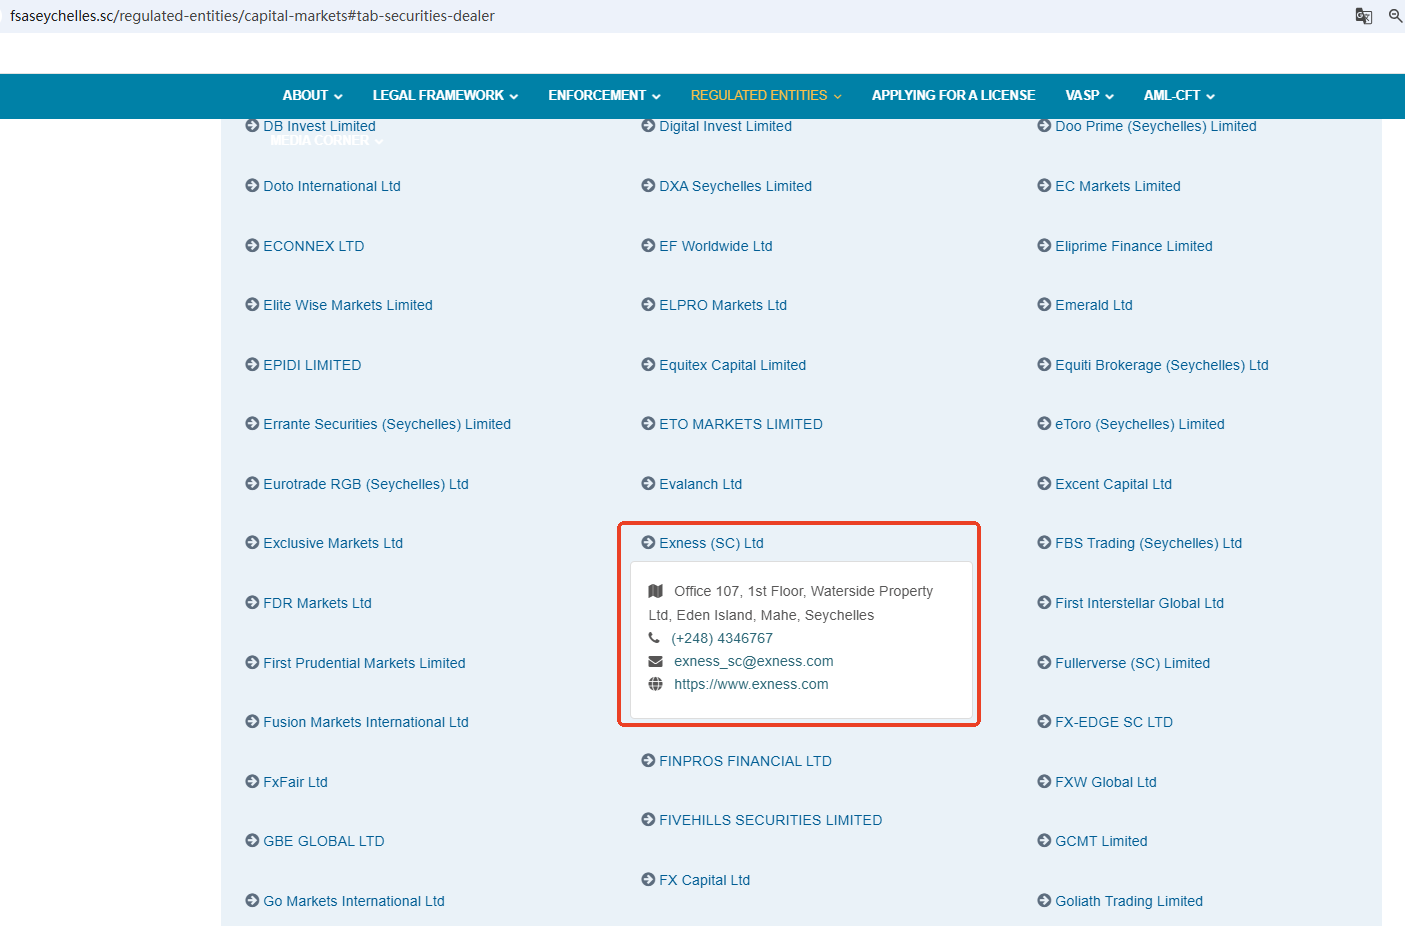The width and height of the screenshot is (1405, 926).
Task: Click the arrow icon beside Exclusive Markets Ltd
Action: coord(252,542)
